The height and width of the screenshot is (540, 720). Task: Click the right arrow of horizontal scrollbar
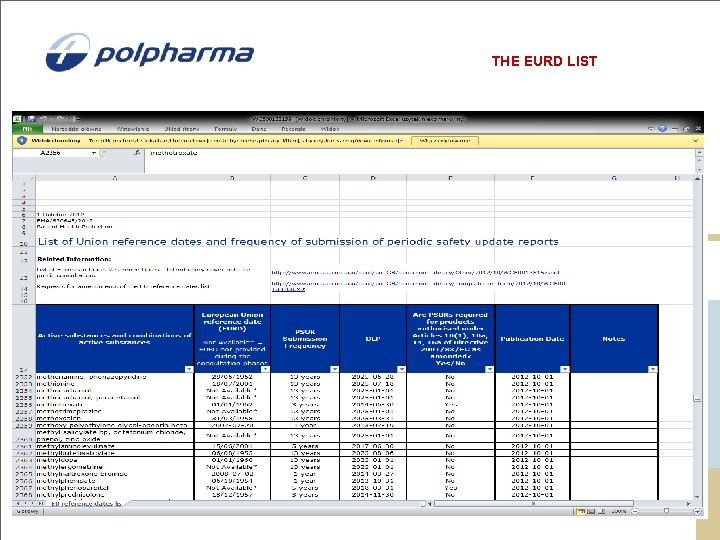[688, 504]
